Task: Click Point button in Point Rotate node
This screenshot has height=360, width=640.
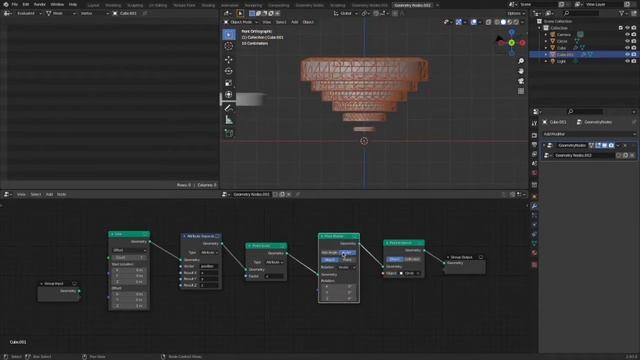Action: click(347, 260)
